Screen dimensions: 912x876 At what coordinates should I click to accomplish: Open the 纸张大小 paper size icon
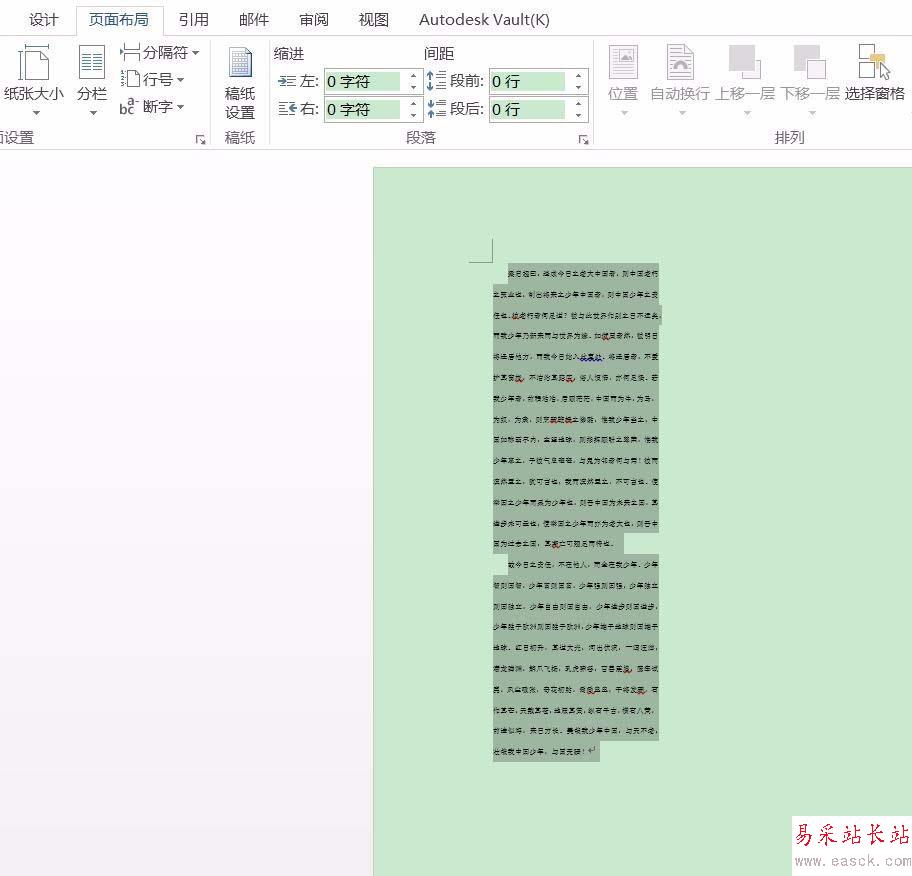point(33,63)
